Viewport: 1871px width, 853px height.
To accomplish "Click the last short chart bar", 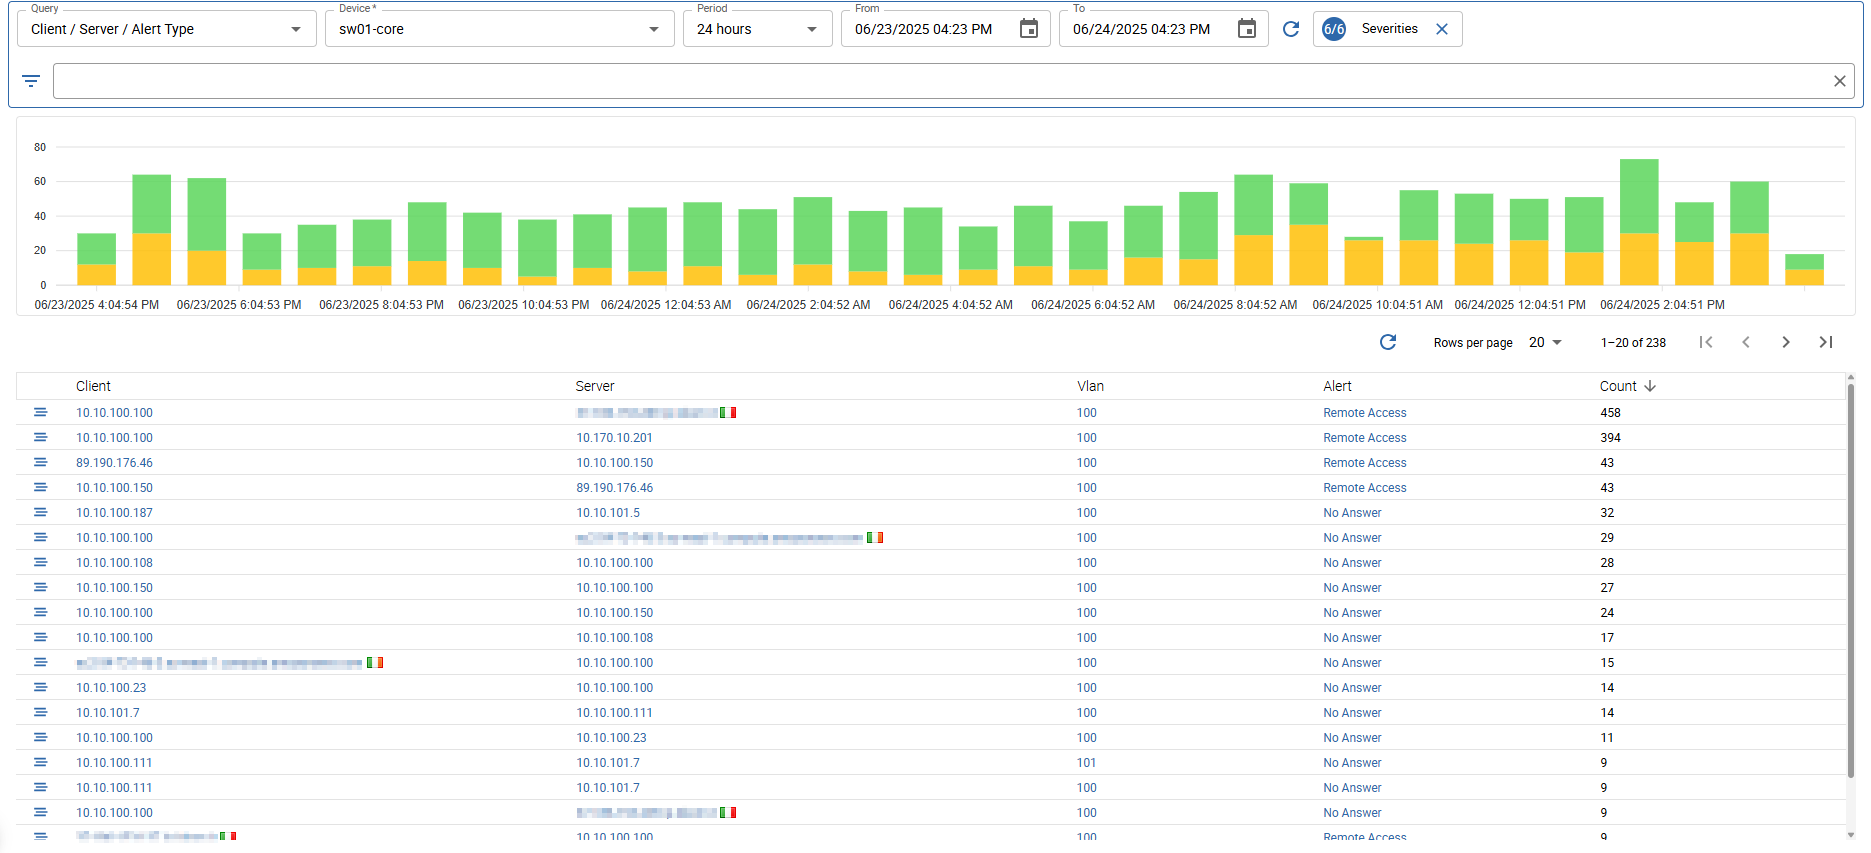I will coord(1804,270).
